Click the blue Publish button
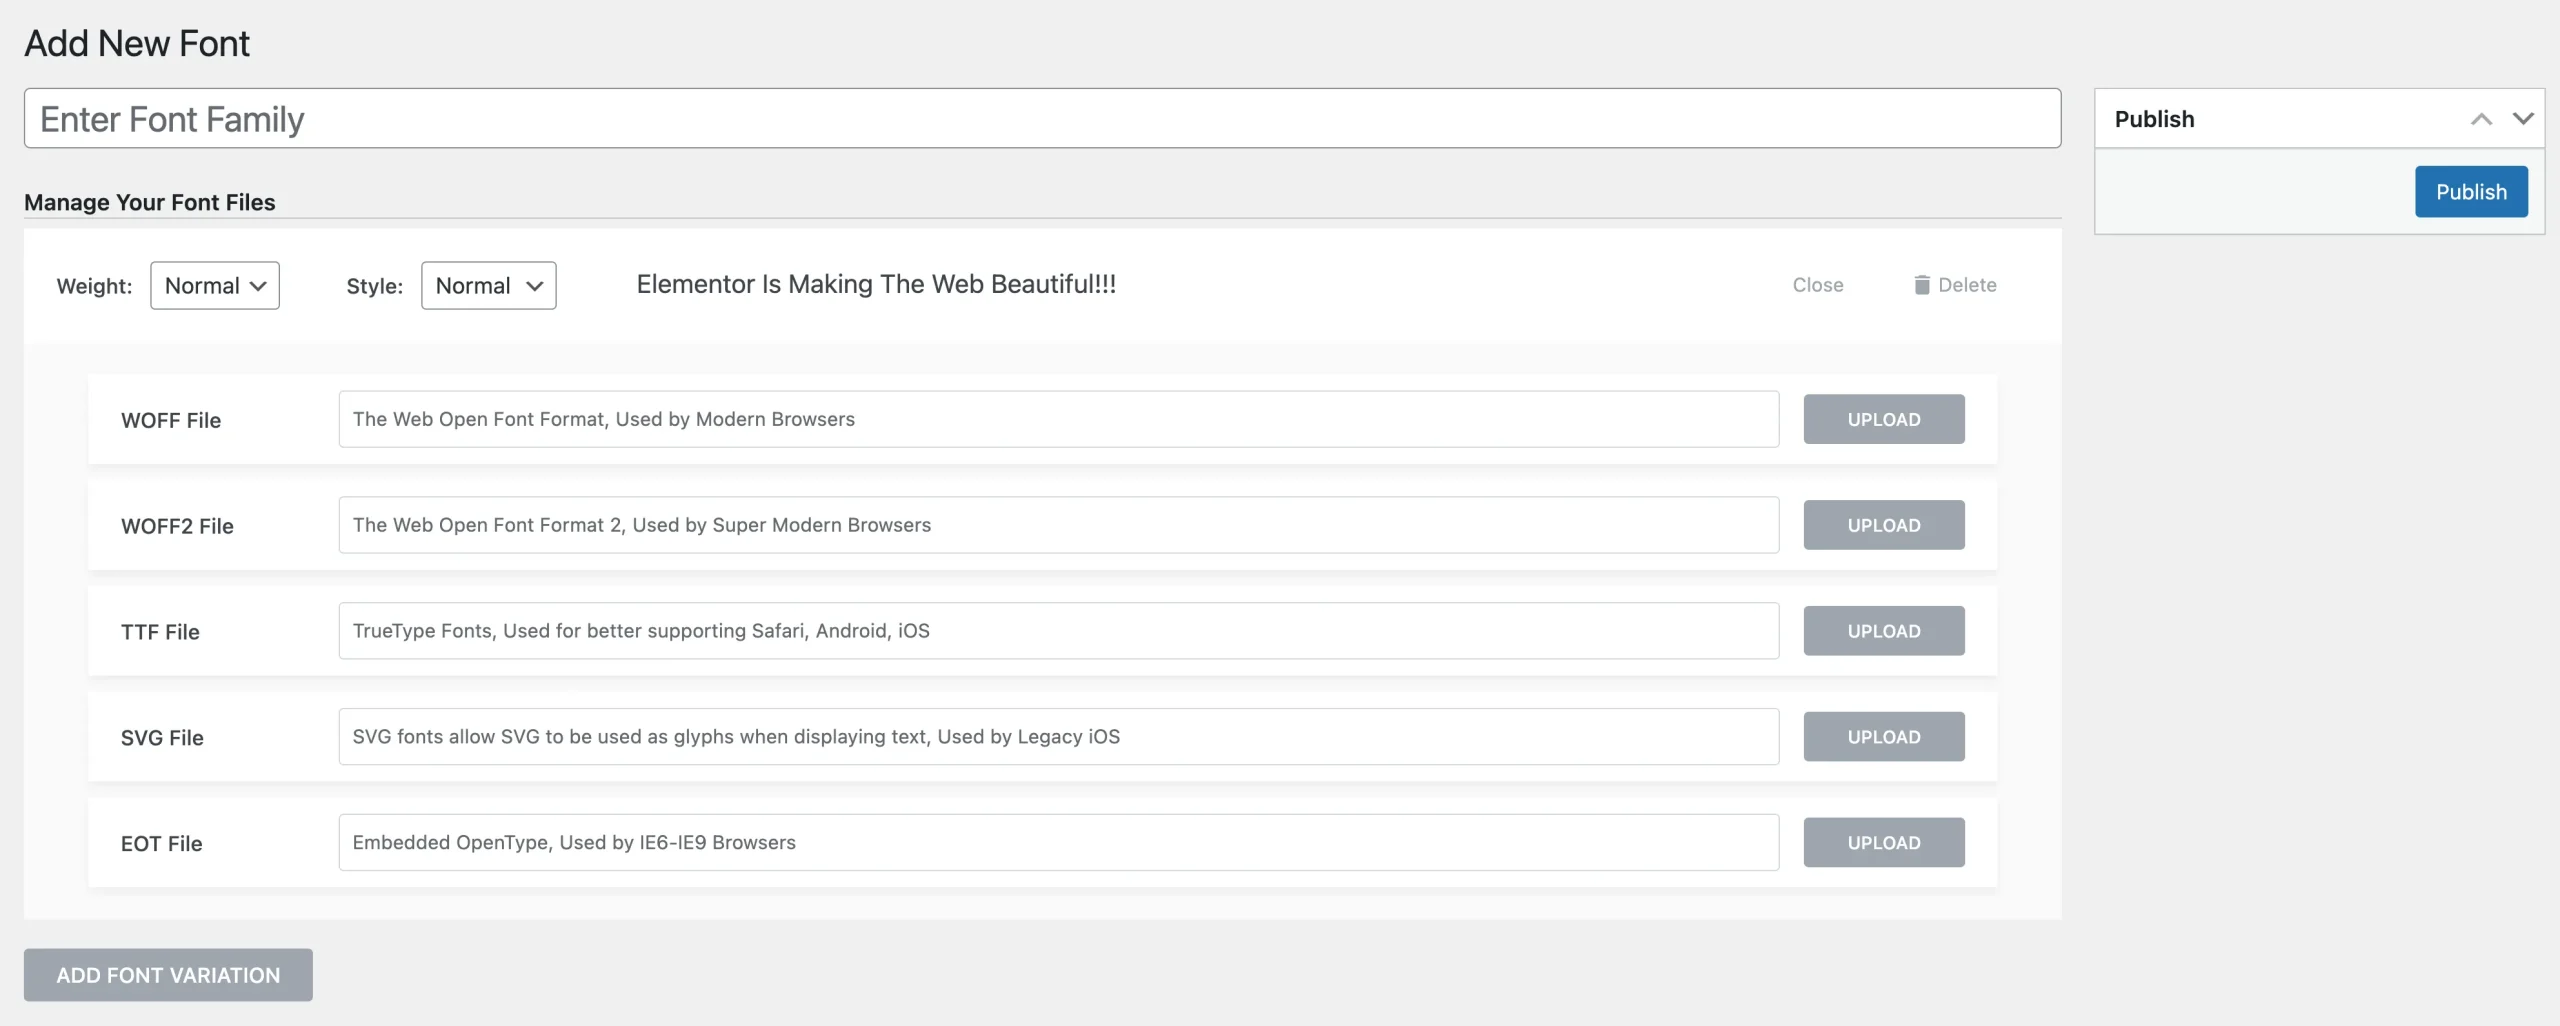Image resolution: width=2560 pixels, height=1026 pixels. pyautogui.click(x=2471, y=192)
